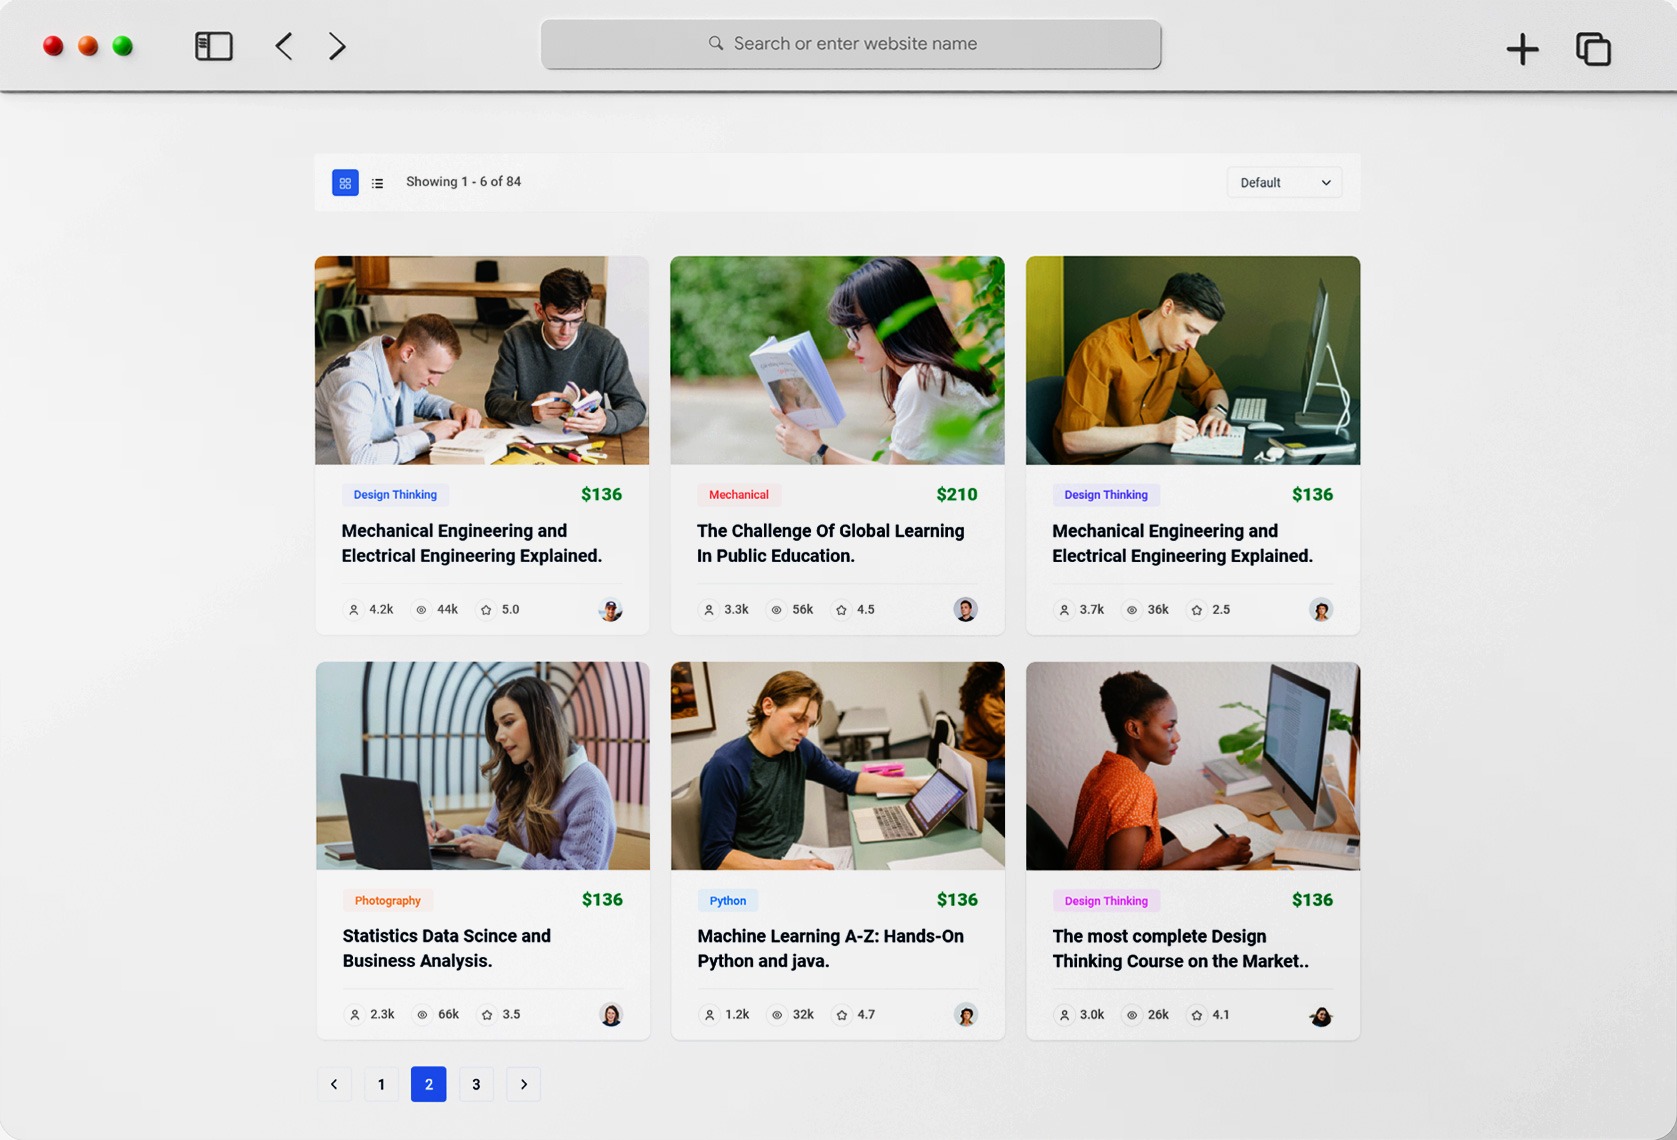The image size is (1677, 1140).
Task: Toggle the browser sidebar panel icon
Action: tap(213, 46)
